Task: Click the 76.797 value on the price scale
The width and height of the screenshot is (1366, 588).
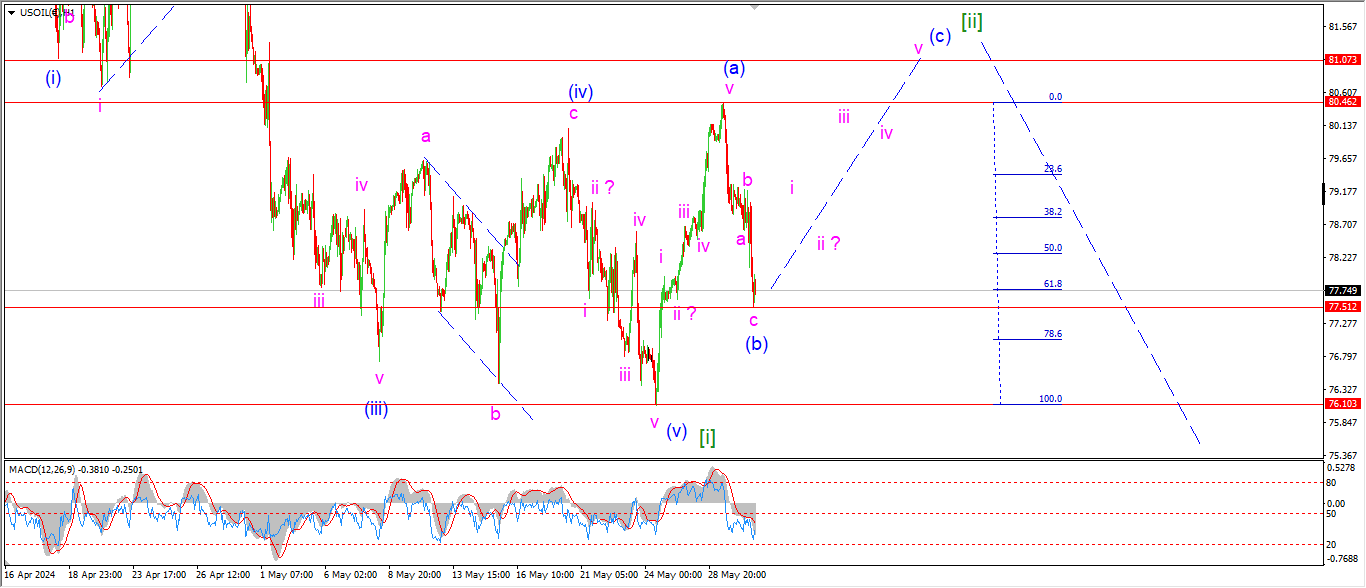Action: point(1342,356)
